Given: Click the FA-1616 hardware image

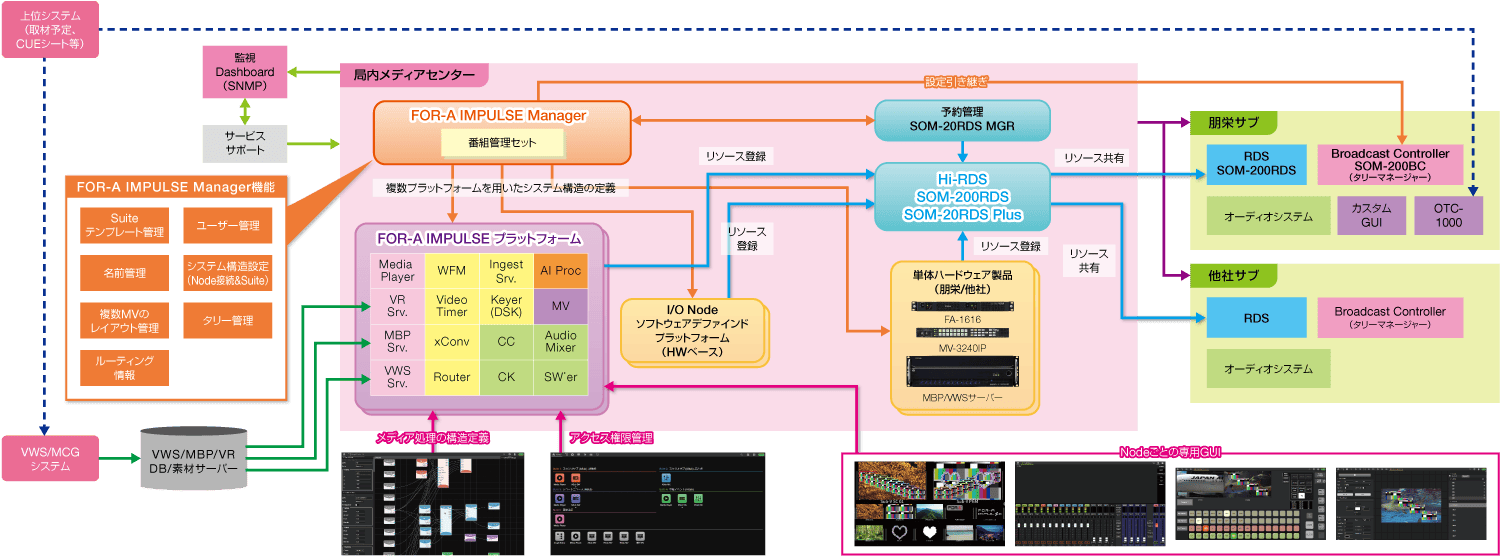Looking at the screenshot, I should tap(962, 306).
